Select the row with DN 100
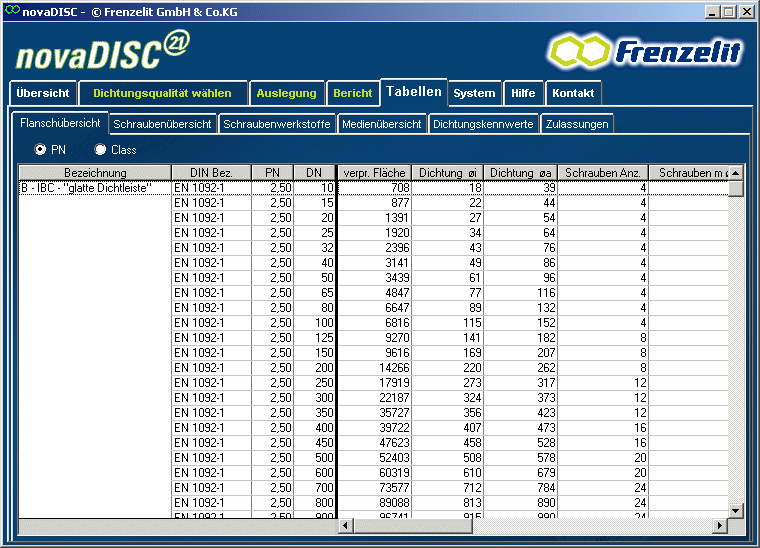The height and width of the screenshot is (548, 760). tap(320, 323)
